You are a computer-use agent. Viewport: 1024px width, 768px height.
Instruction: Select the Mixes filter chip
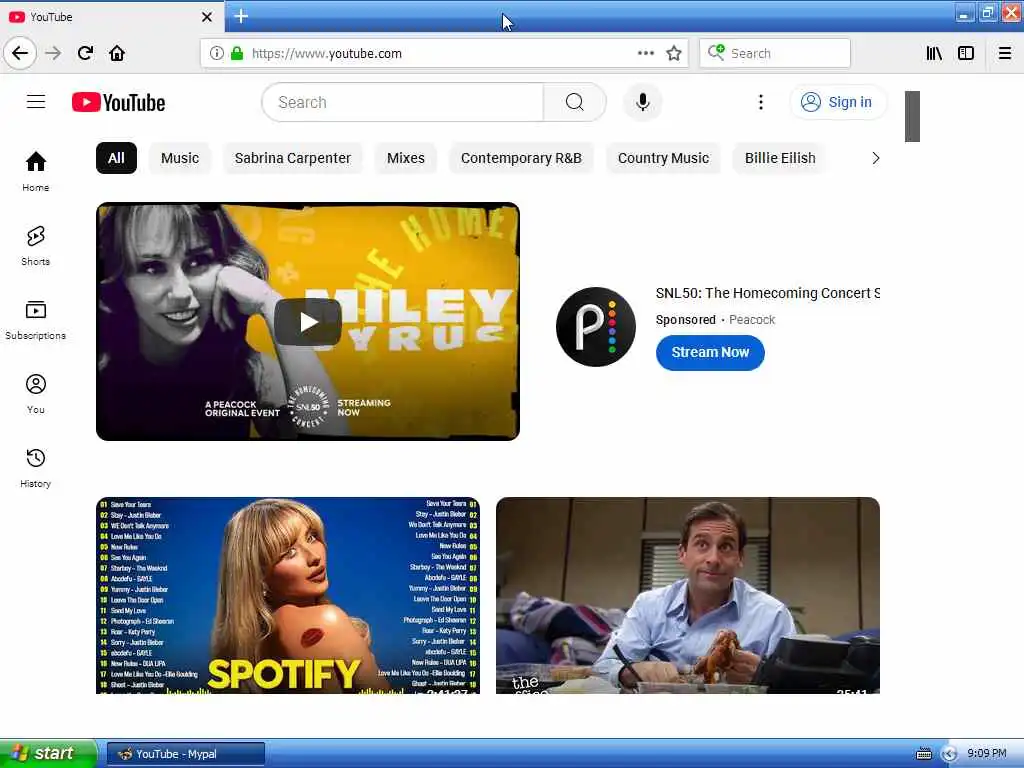406,158
